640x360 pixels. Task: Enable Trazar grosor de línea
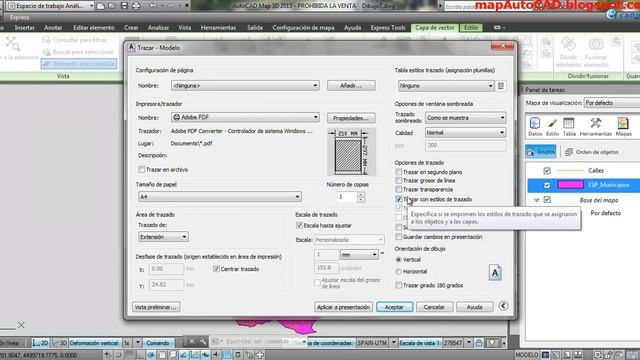click(399, 180)
